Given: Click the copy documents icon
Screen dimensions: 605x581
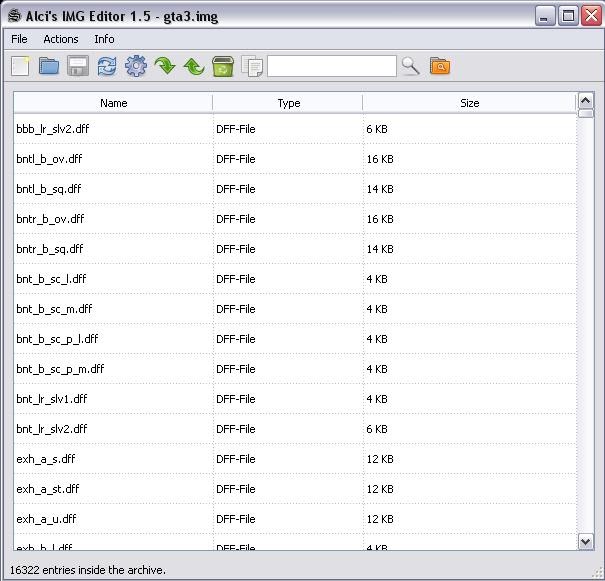Looking at the screenshot, I should point(252,66).
